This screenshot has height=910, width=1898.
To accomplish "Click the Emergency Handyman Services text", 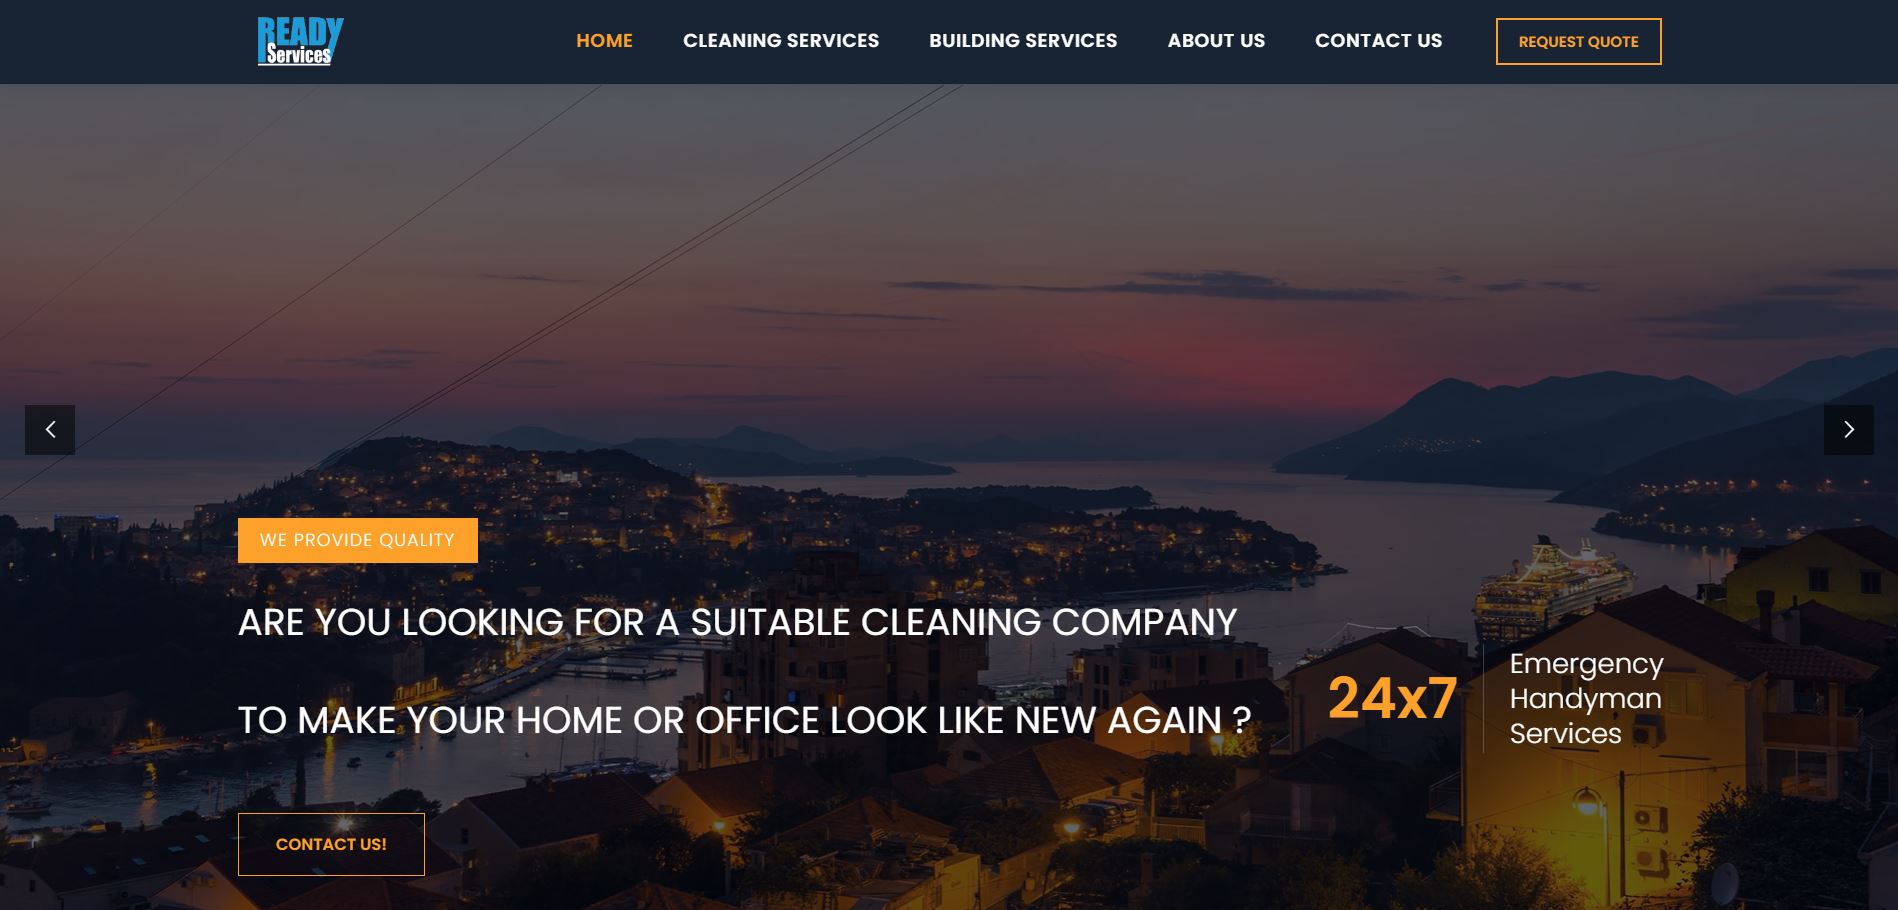I will click(x=1586, y=698).
